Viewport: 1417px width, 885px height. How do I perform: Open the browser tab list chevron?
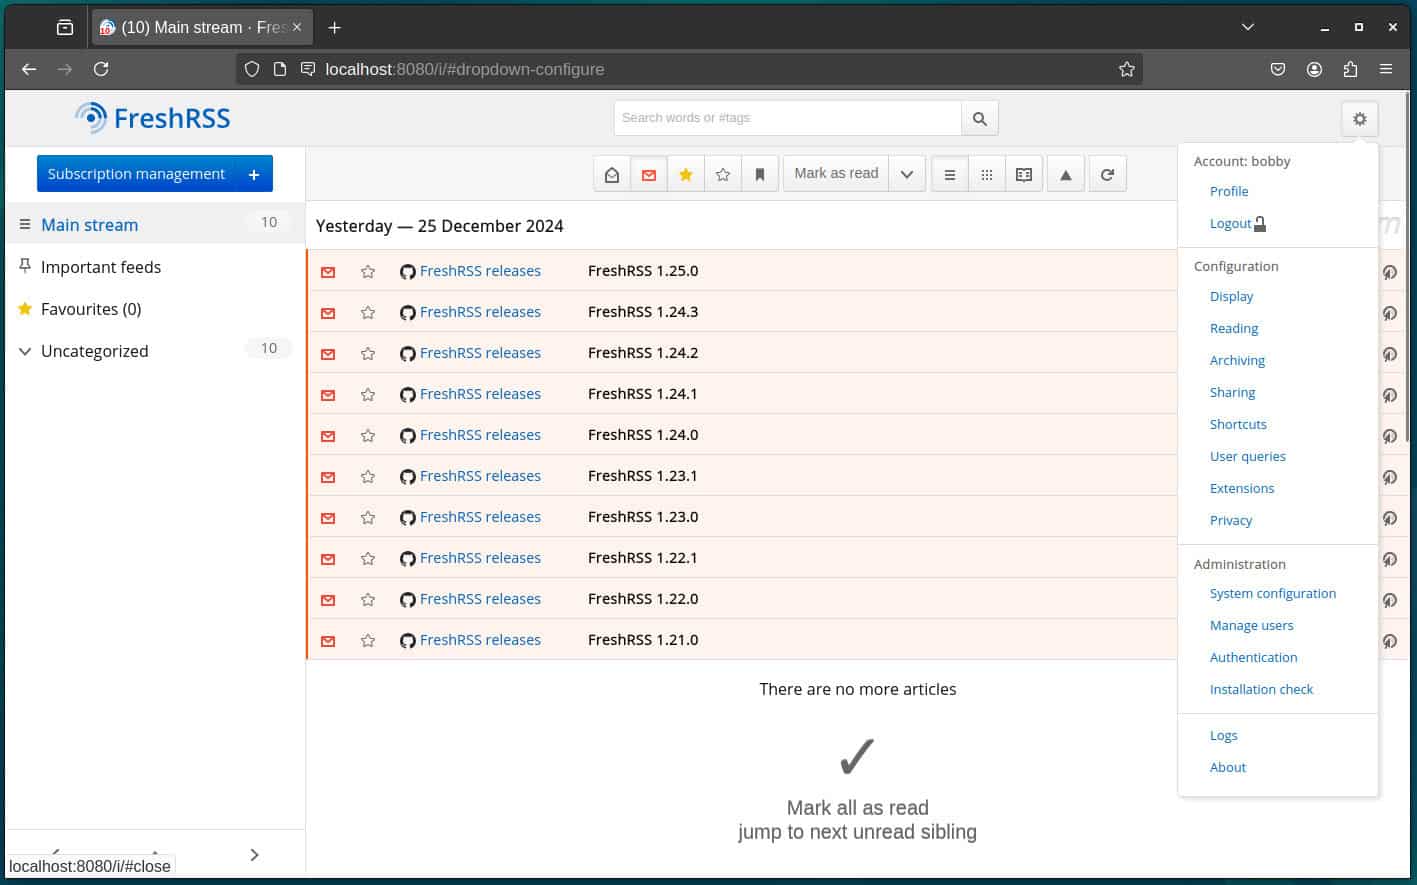(1247, 26)
